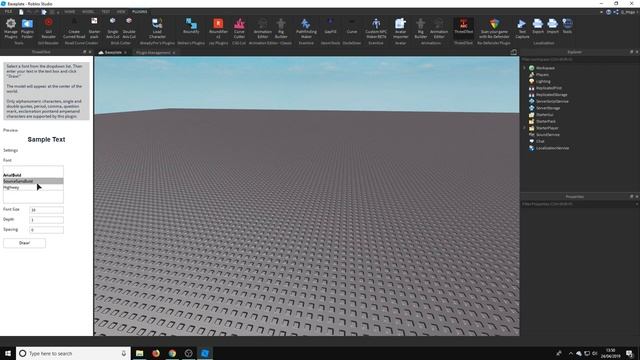Open the Windows Start menu
Screen dimensions: 640x360
click(8, 353)
